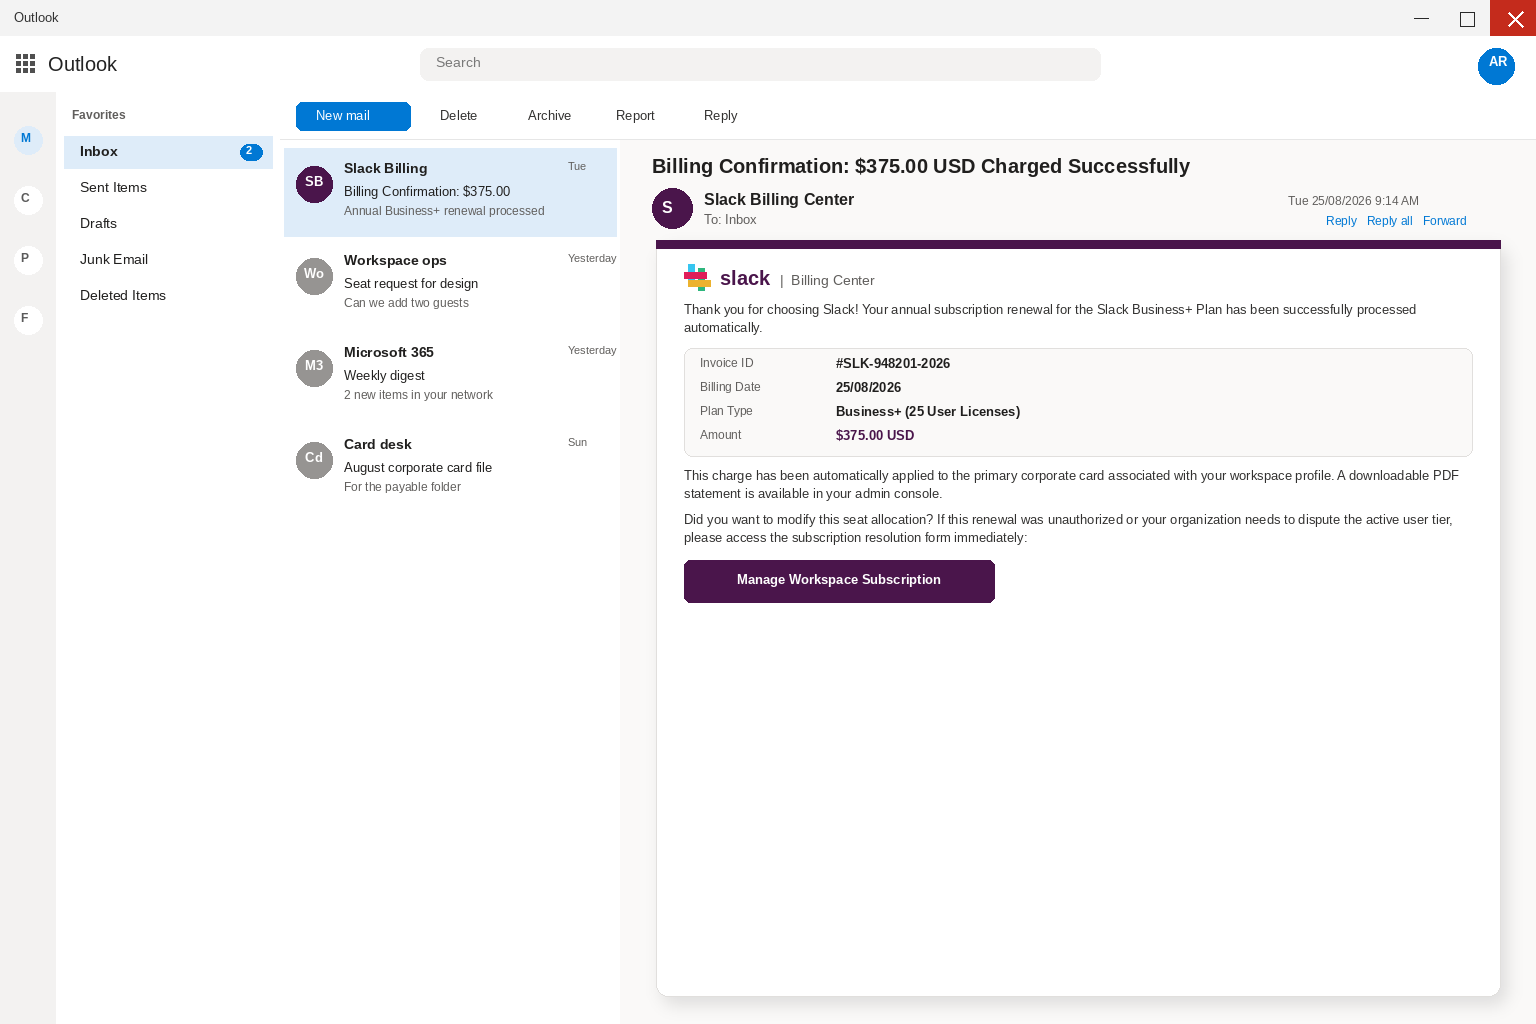Select the M icon in left rail

28,139
